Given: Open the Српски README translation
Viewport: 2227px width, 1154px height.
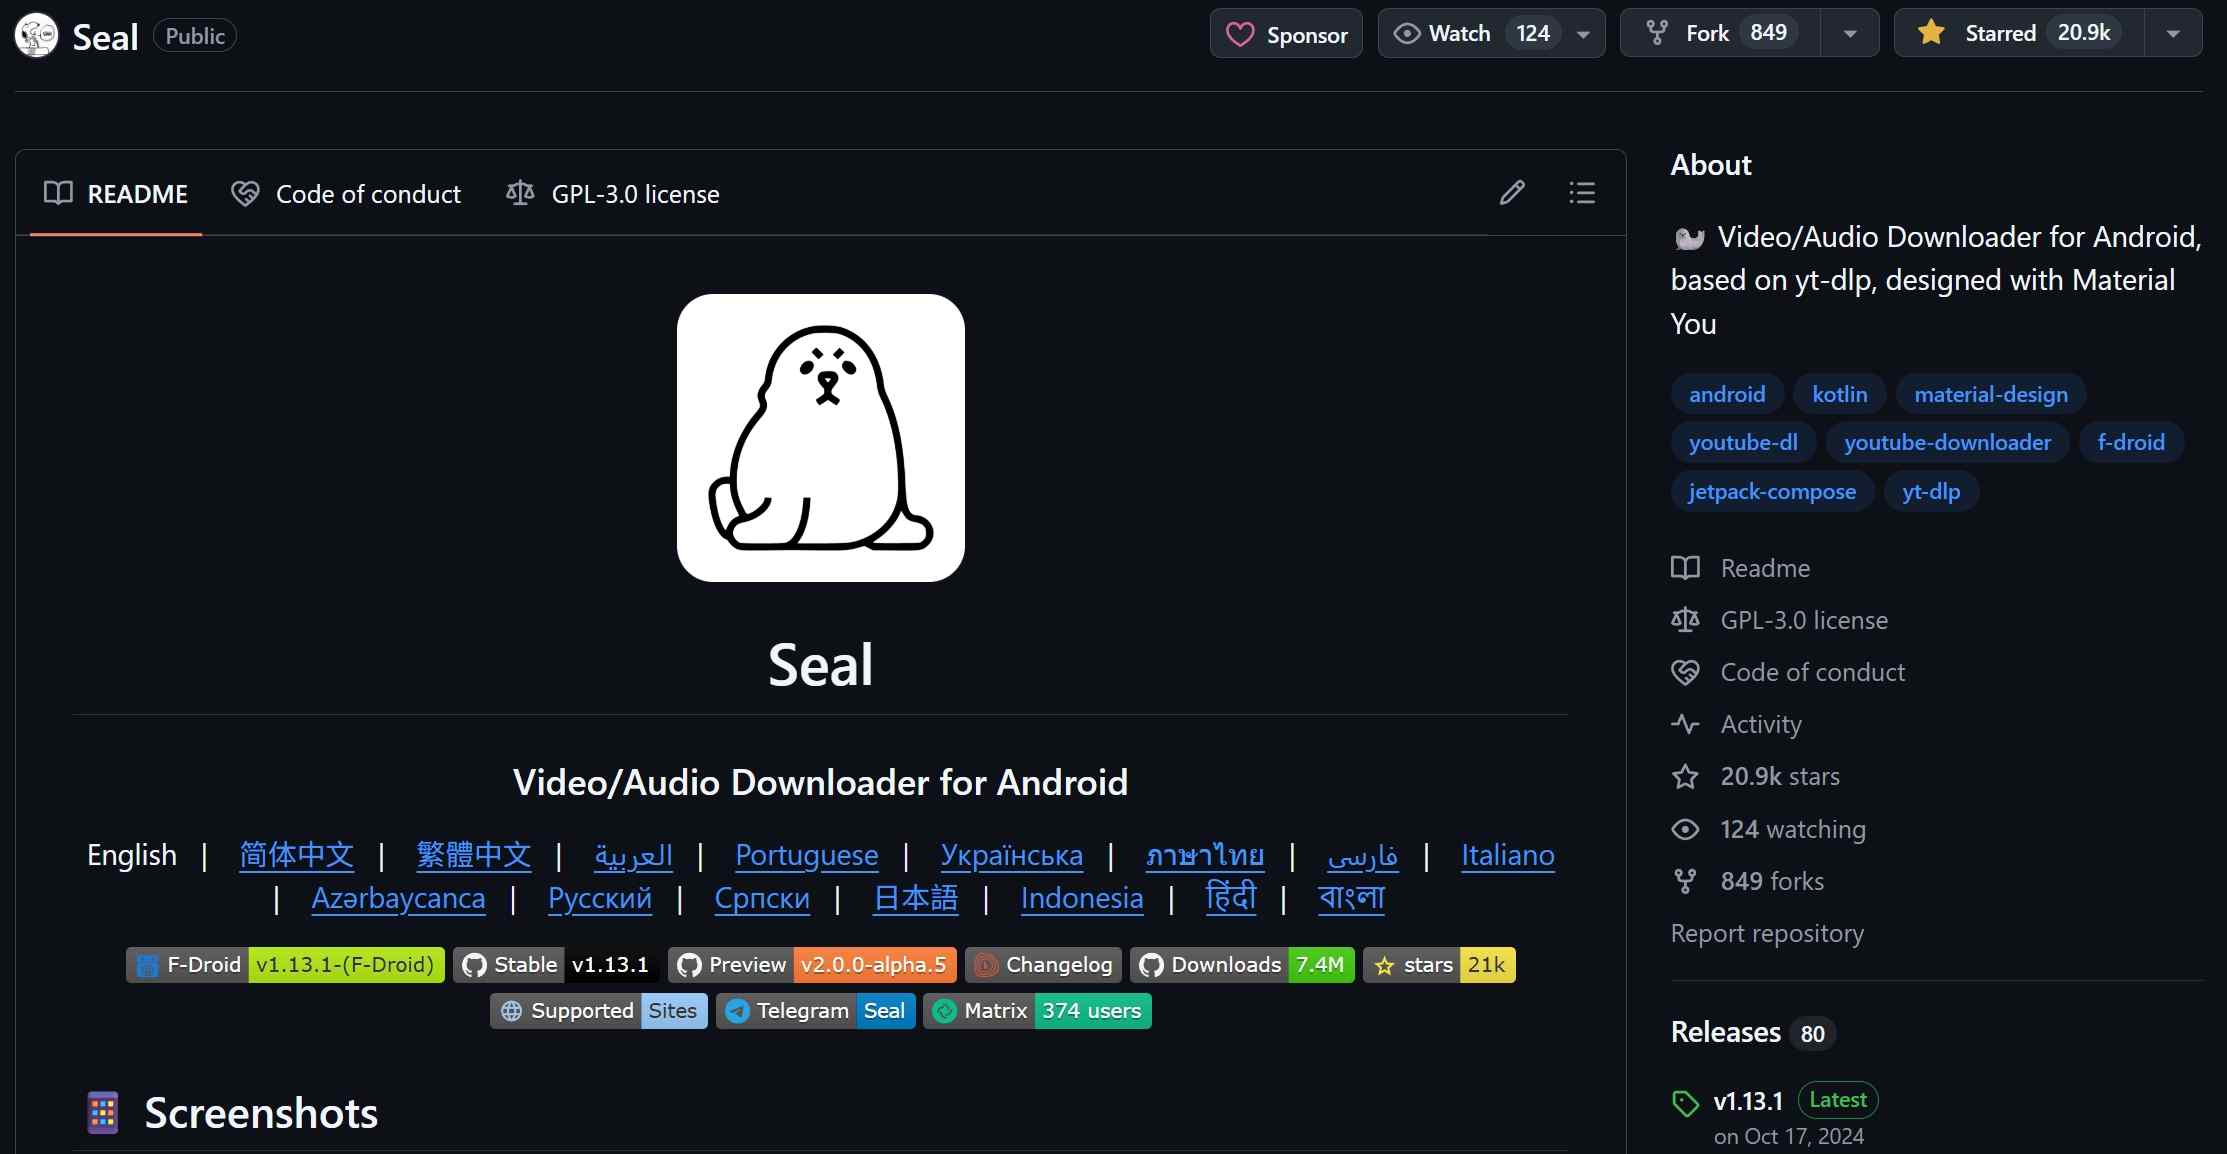Looking at the screenshot, I should pyautogui.click(x=762, y=898).
